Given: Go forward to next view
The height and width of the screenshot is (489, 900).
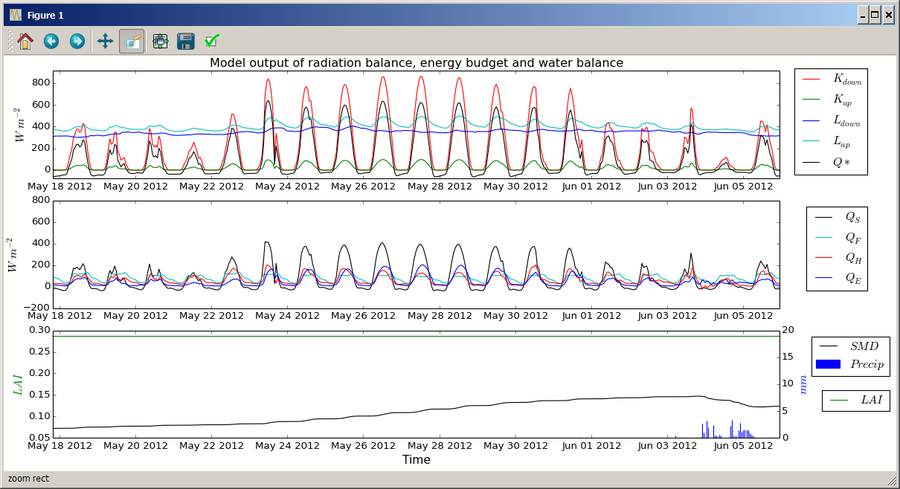Looking at the screenshot, I should click(77, 41).
